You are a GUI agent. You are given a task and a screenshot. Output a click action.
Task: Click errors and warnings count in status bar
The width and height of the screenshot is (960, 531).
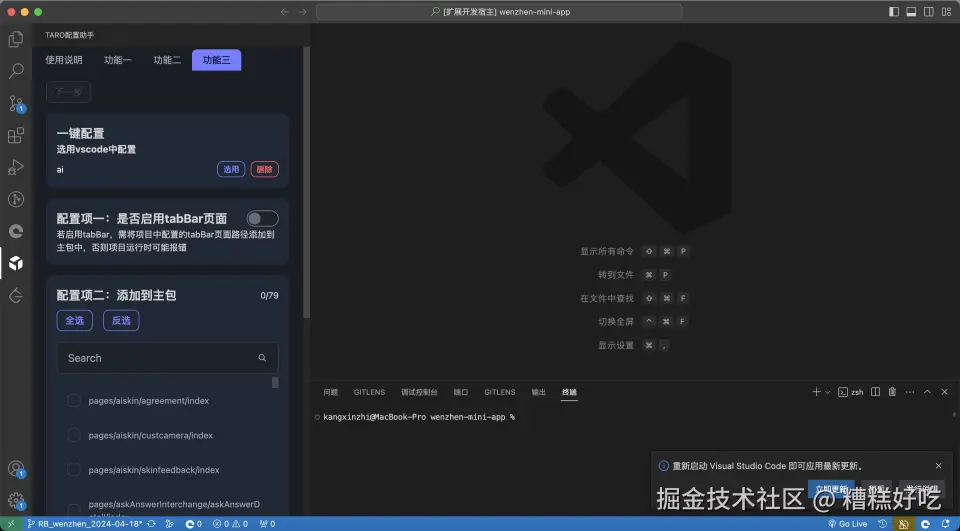230,524
